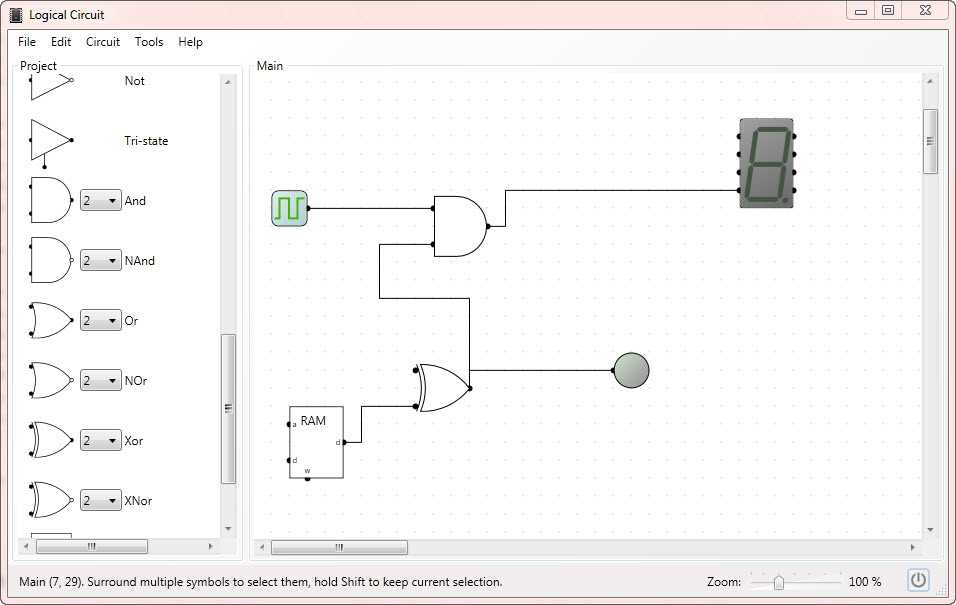Select the RAM block in the diagram
This screenshot has height=605, width=956.
coord(316,442)
